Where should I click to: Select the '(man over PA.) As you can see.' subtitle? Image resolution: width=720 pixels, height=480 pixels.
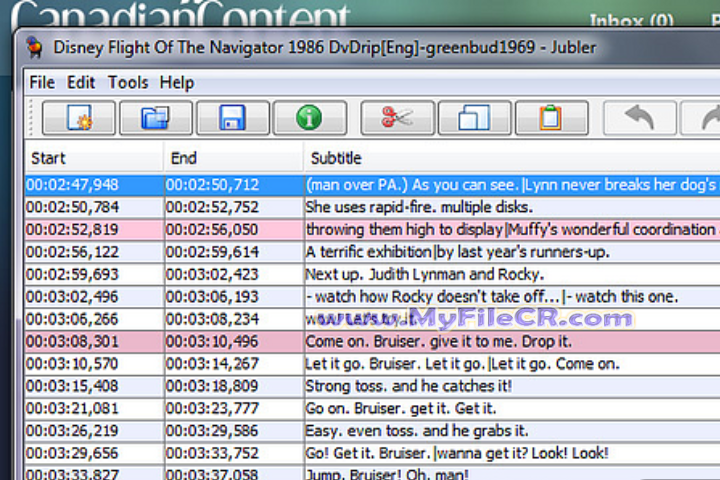512,185
